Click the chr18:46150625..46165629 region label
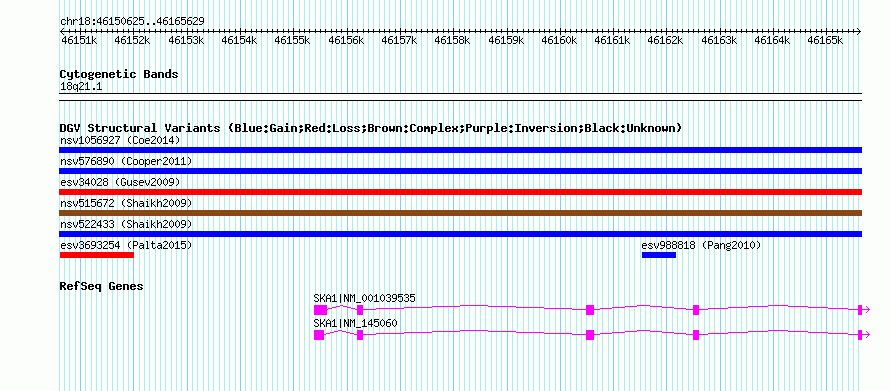 pyautogui.click(x=132, y=21)
